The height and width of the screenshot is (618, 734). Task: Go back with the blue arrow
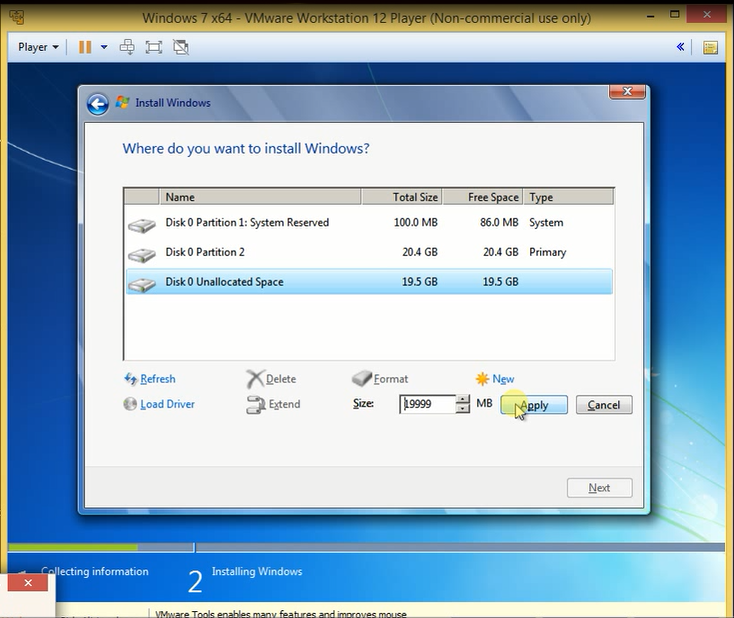pyautogui.click(x=97, y=104)
